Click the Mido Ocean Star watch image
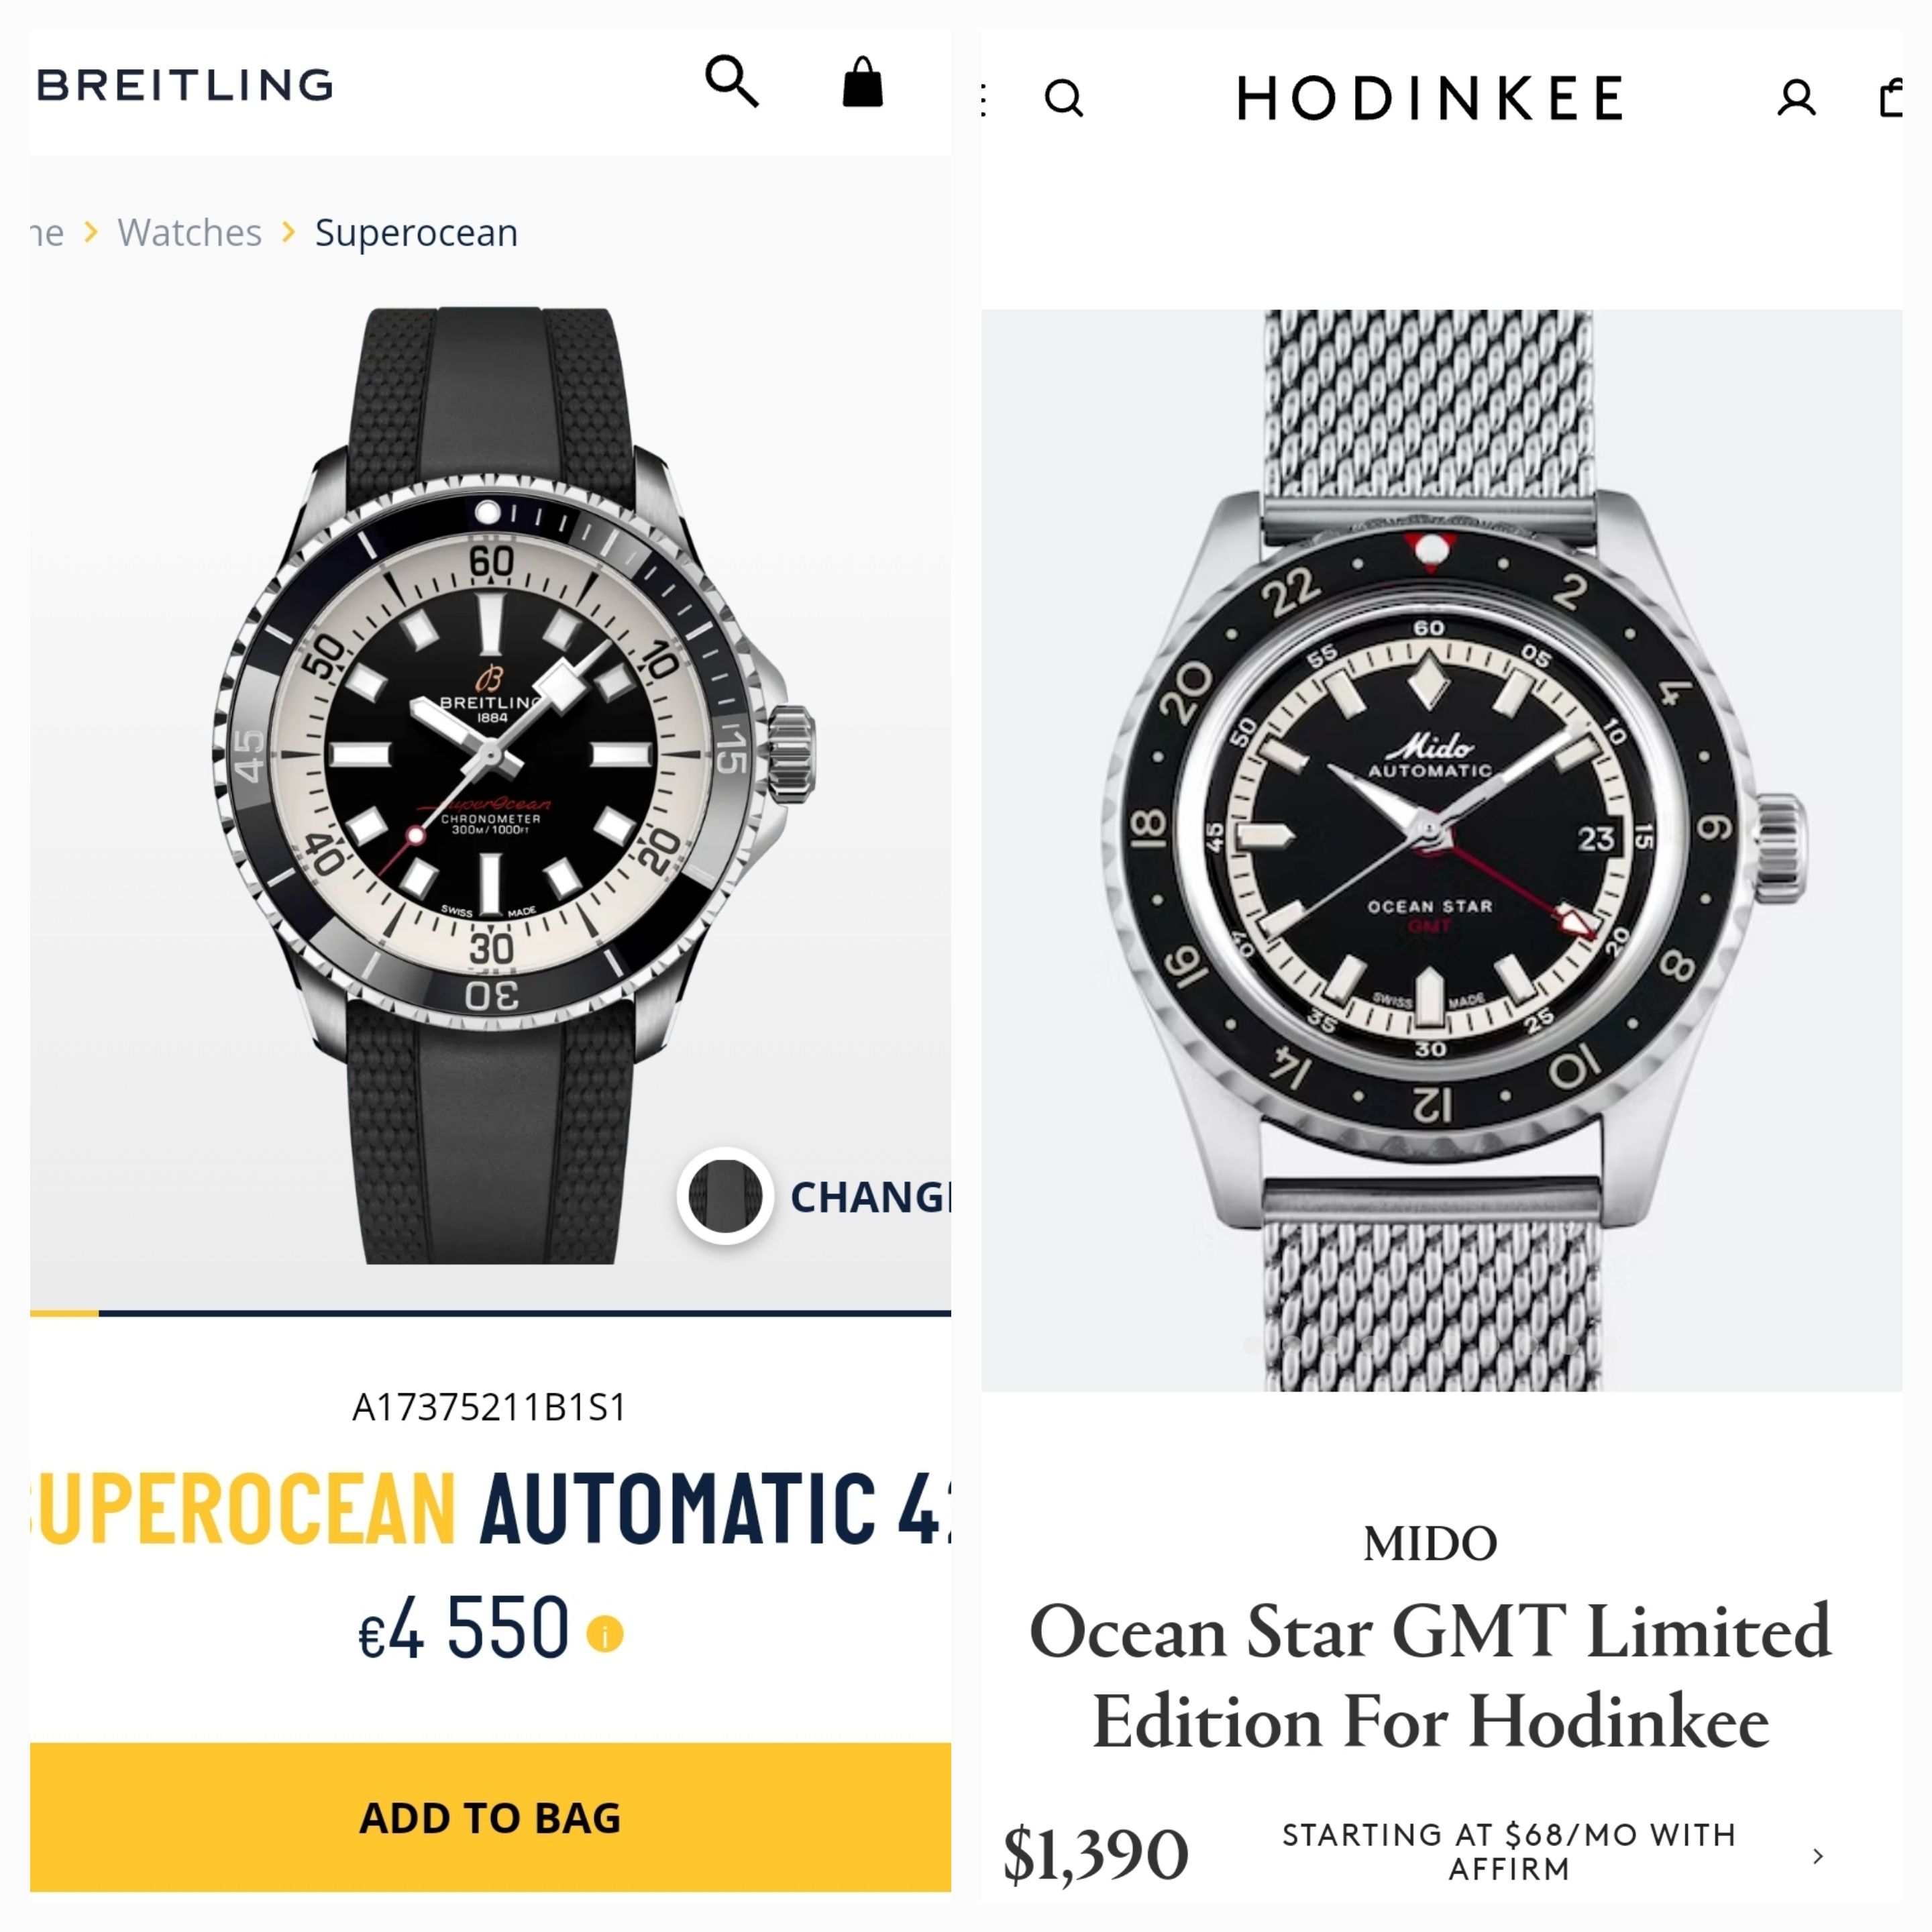Viewport: 1932px width, 1932px height. click(x=1441, y=850)
